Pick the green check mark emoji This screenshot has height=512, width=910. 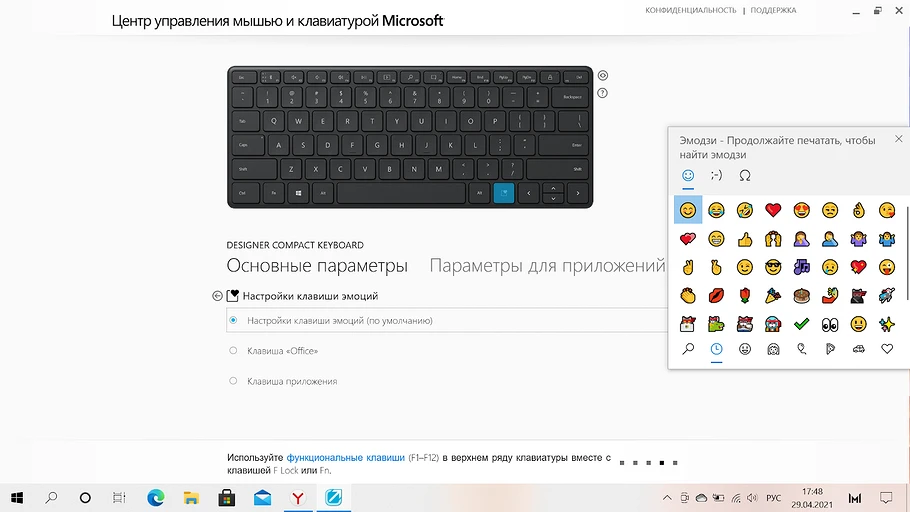point(801,324)
